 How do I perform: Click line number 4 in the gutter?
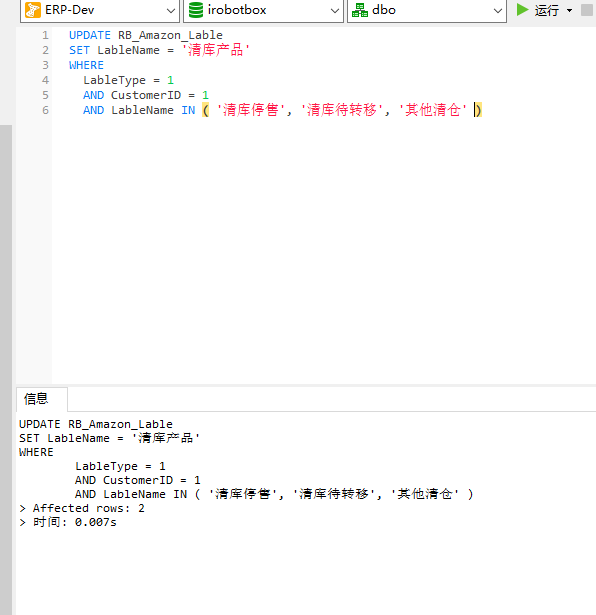click(45, 80)
